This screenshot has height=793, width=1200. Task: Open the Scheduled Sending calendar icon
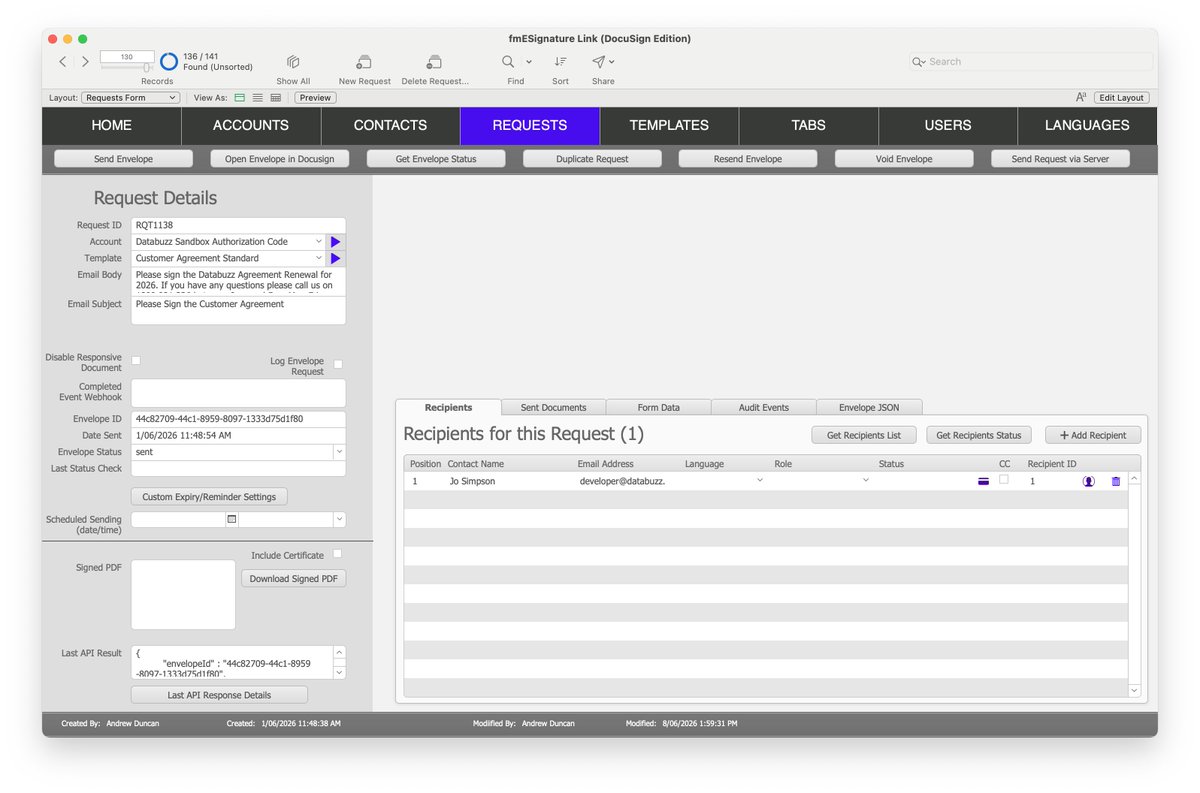[232, 520]
